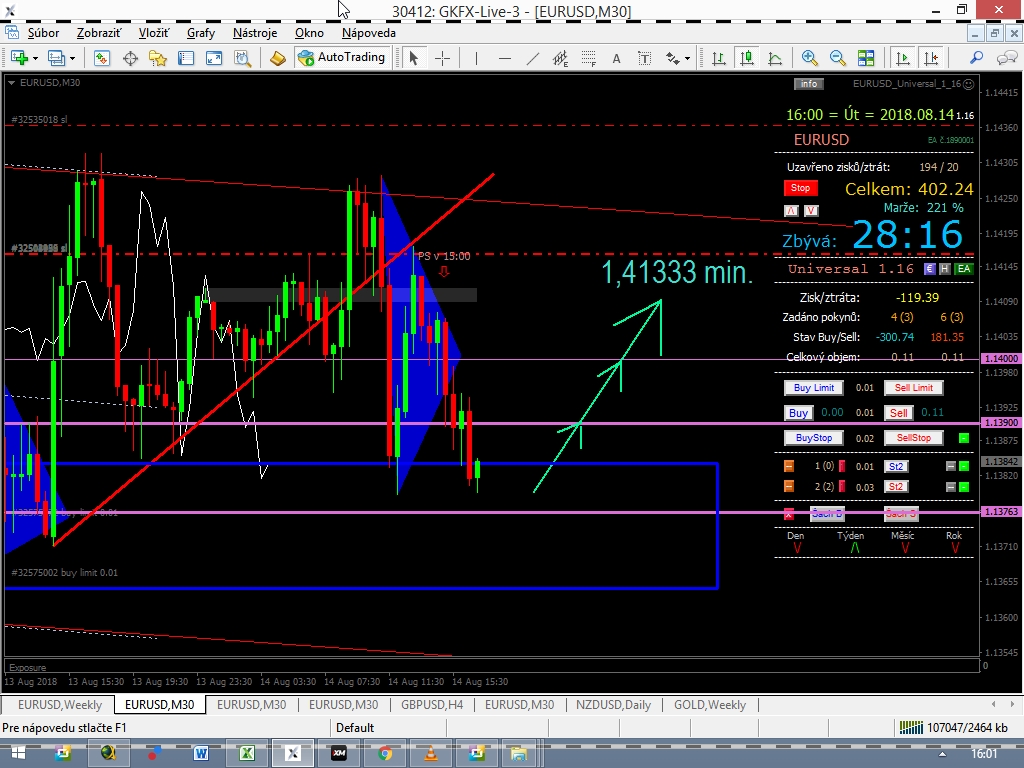This screenshot has height=768, width=1024.
Task: Select the trendline drawing tool
Action: 533,58
